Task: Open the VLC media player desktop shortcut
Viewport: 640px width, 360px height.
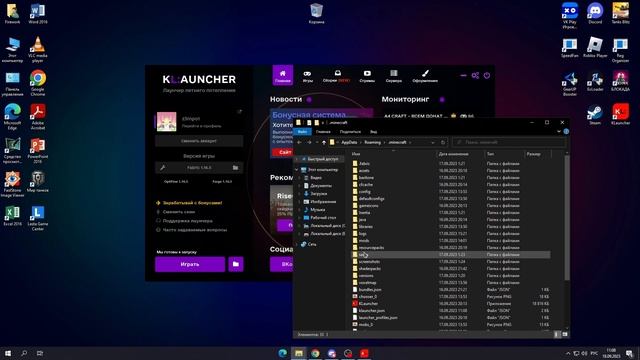Action: tap(38, 49)
